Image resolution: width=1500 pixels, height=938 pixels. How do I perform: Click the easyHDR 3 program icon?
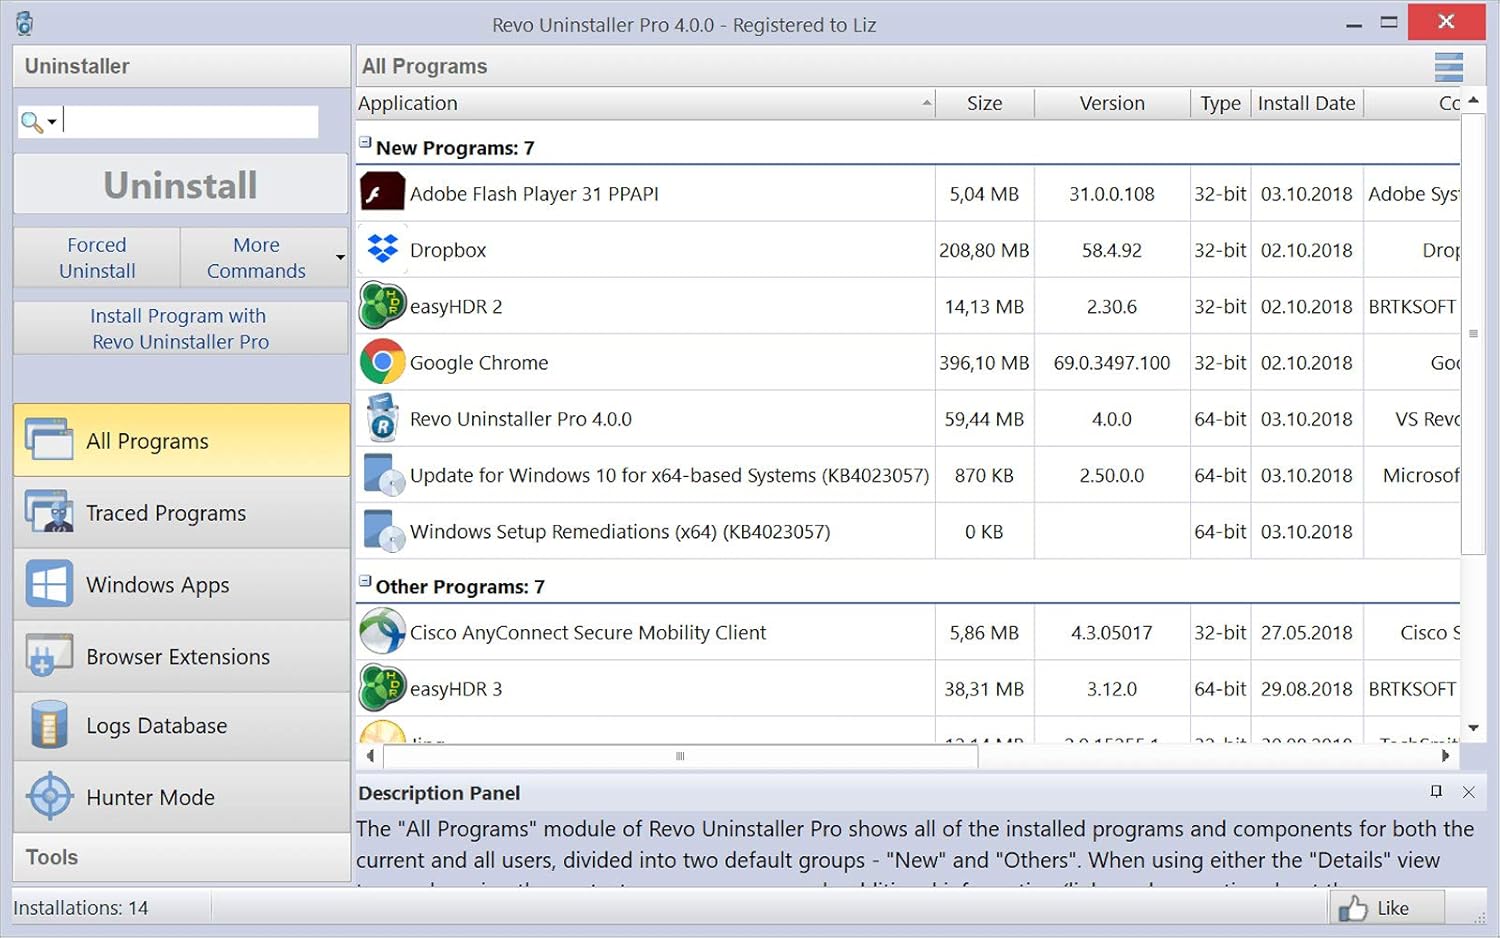[382, 688]
